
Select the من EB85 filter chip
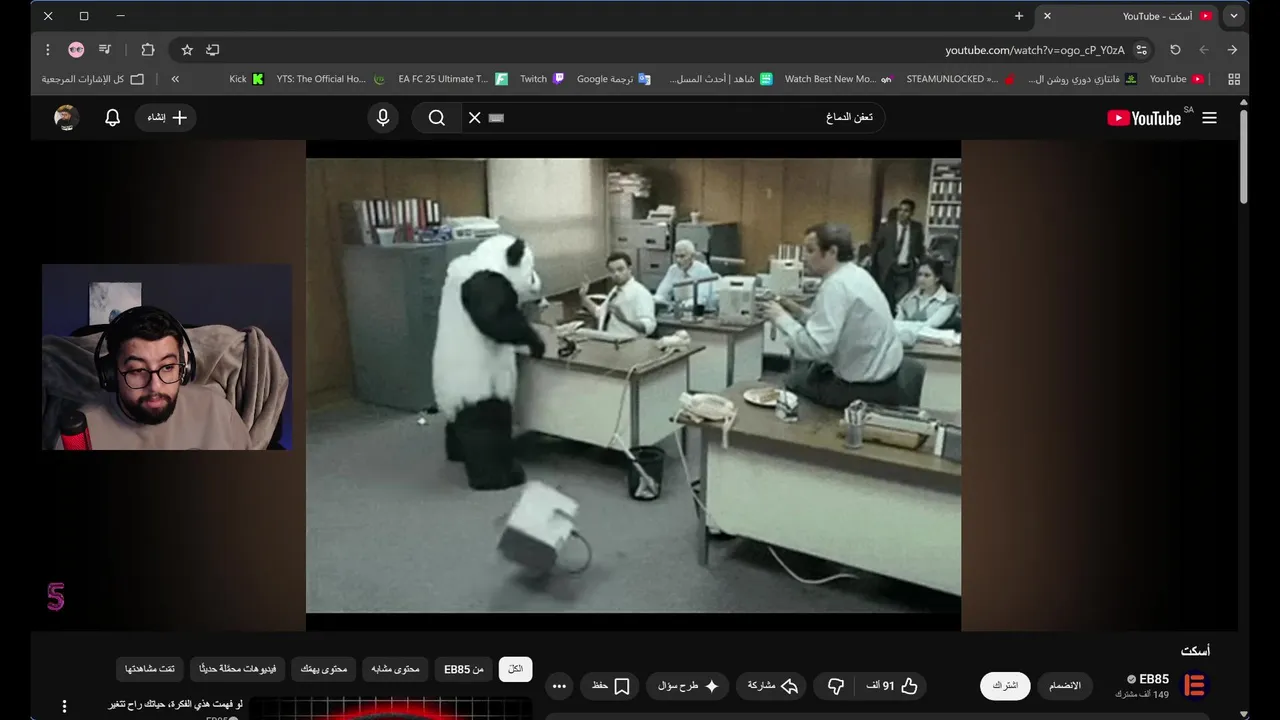(464, 669)
